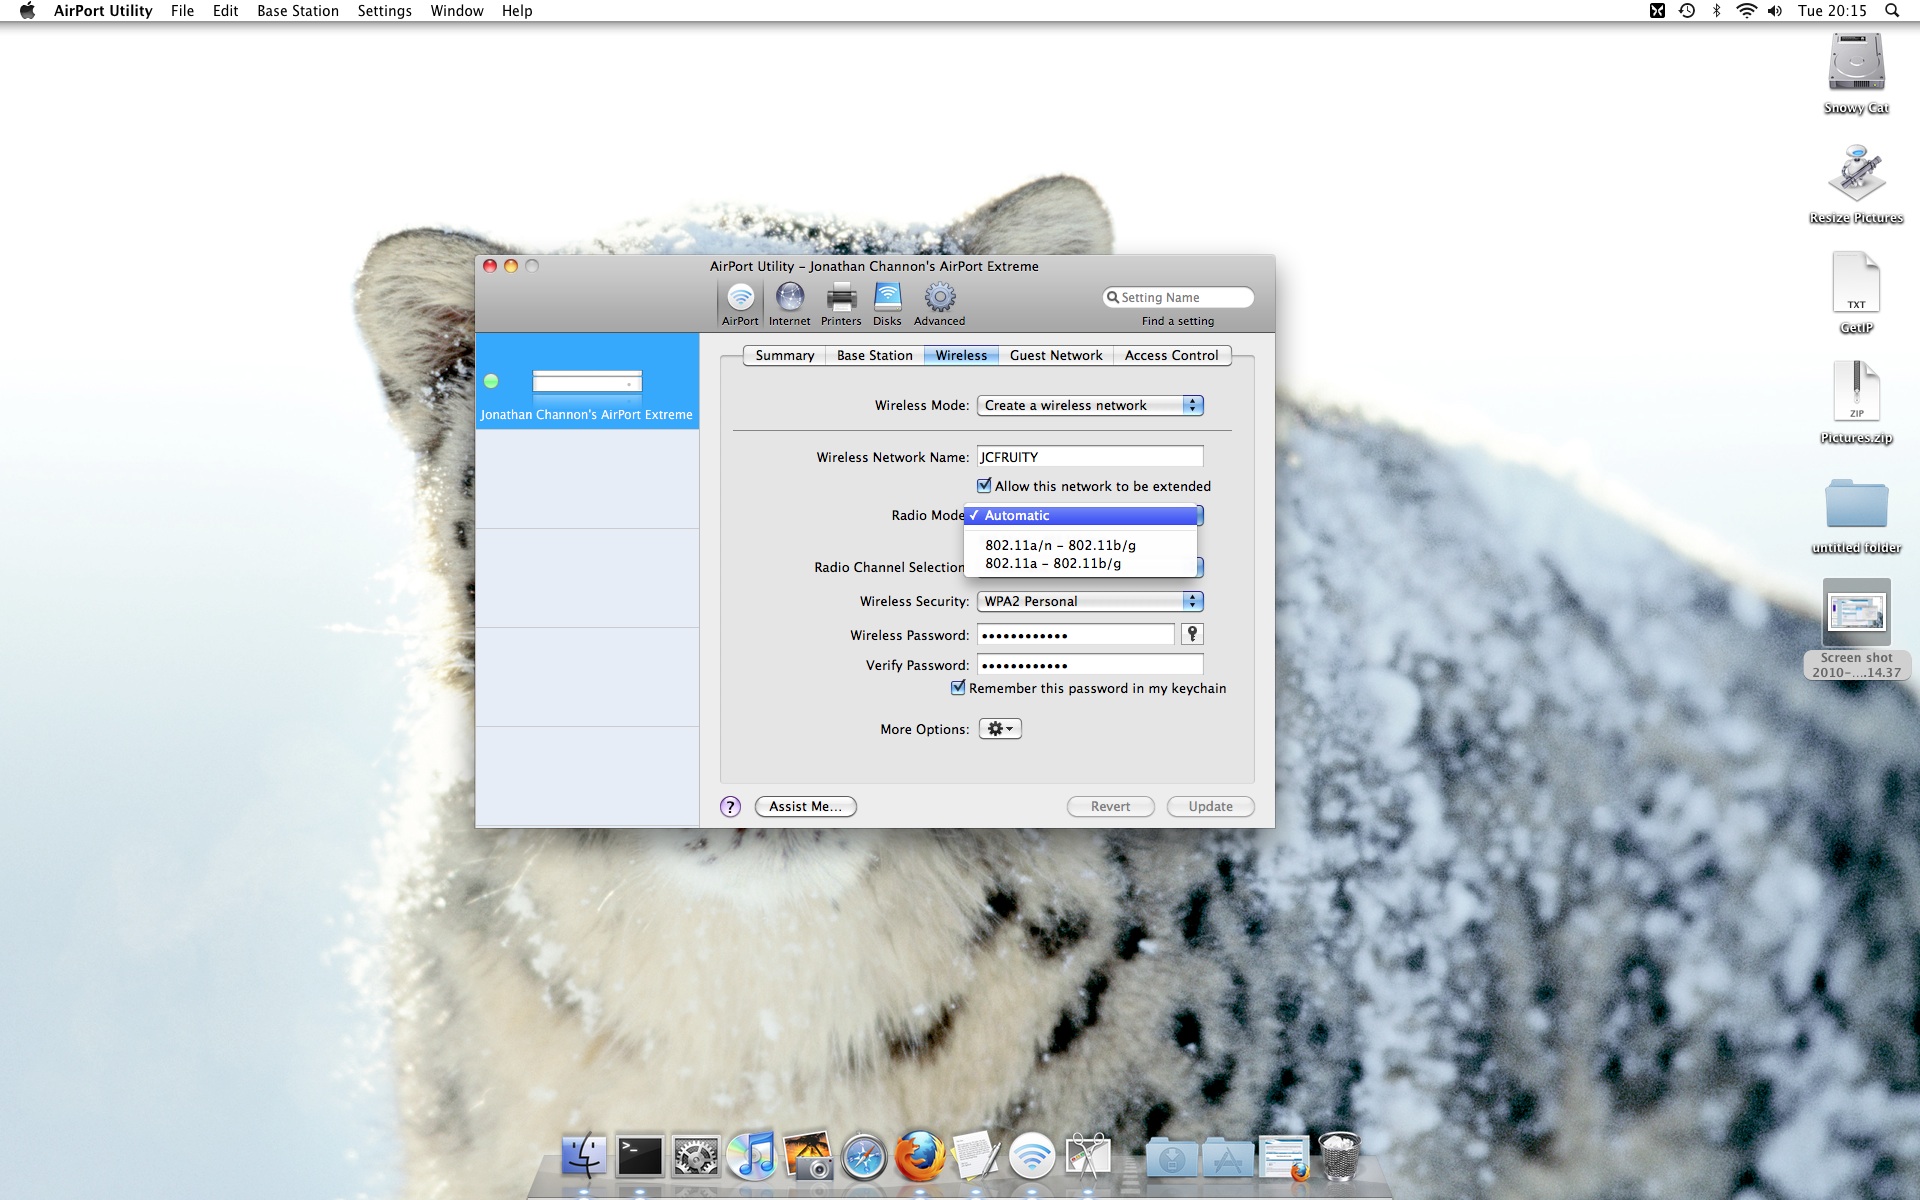This screenshot has width=1920, height=1200.
Task: Open System Preferences in the dock
Action: tap(695, 1157)
